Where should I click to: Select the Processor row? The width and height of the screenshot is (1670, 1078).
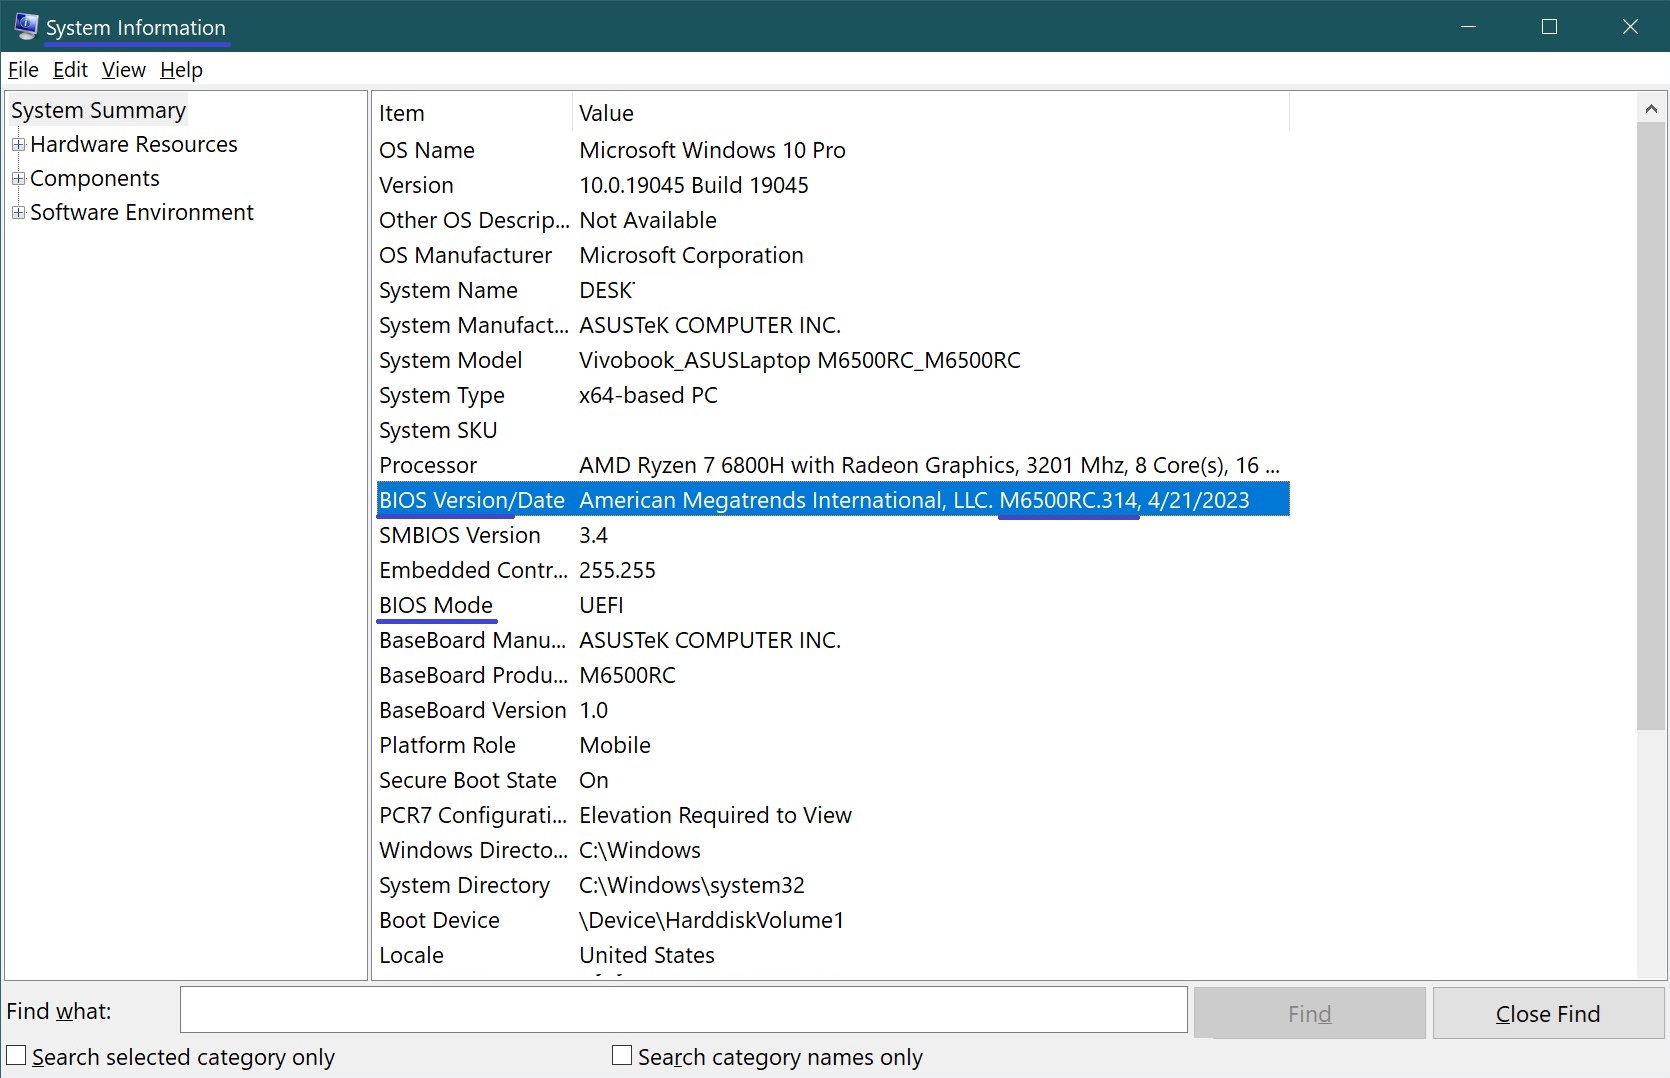830,465
